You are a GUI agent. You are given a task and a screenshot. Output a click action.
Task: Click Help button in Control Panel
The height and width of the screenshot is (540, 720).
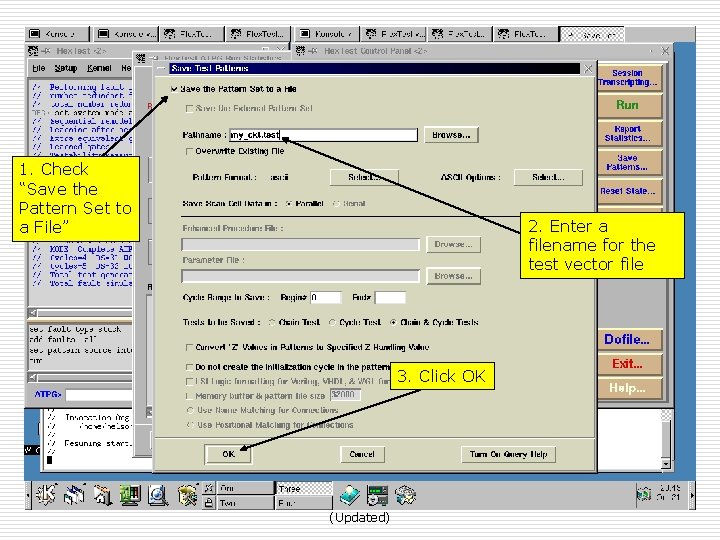[630, 388]
